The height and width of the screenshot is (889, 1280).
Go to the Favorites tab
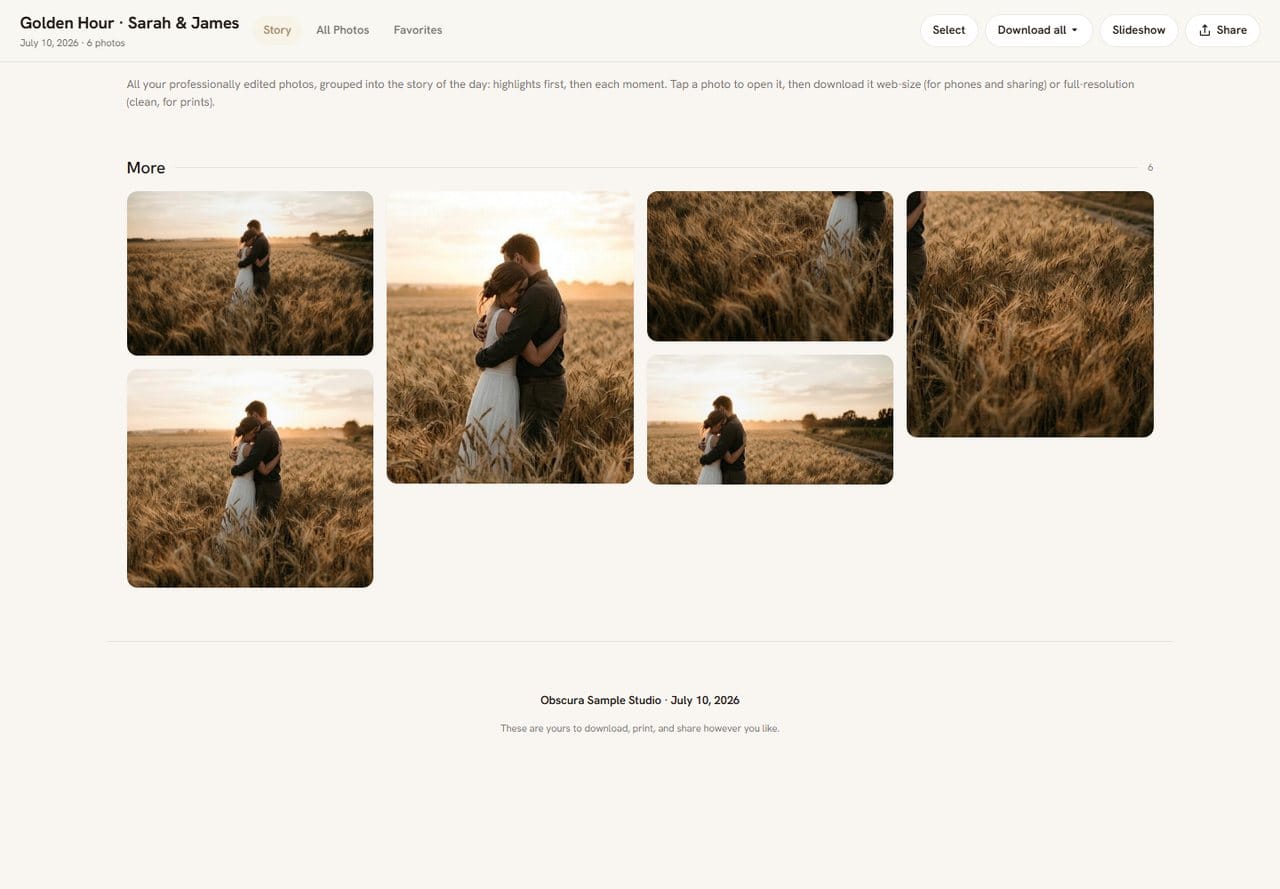pyautogui.click(x=418, y=30)
